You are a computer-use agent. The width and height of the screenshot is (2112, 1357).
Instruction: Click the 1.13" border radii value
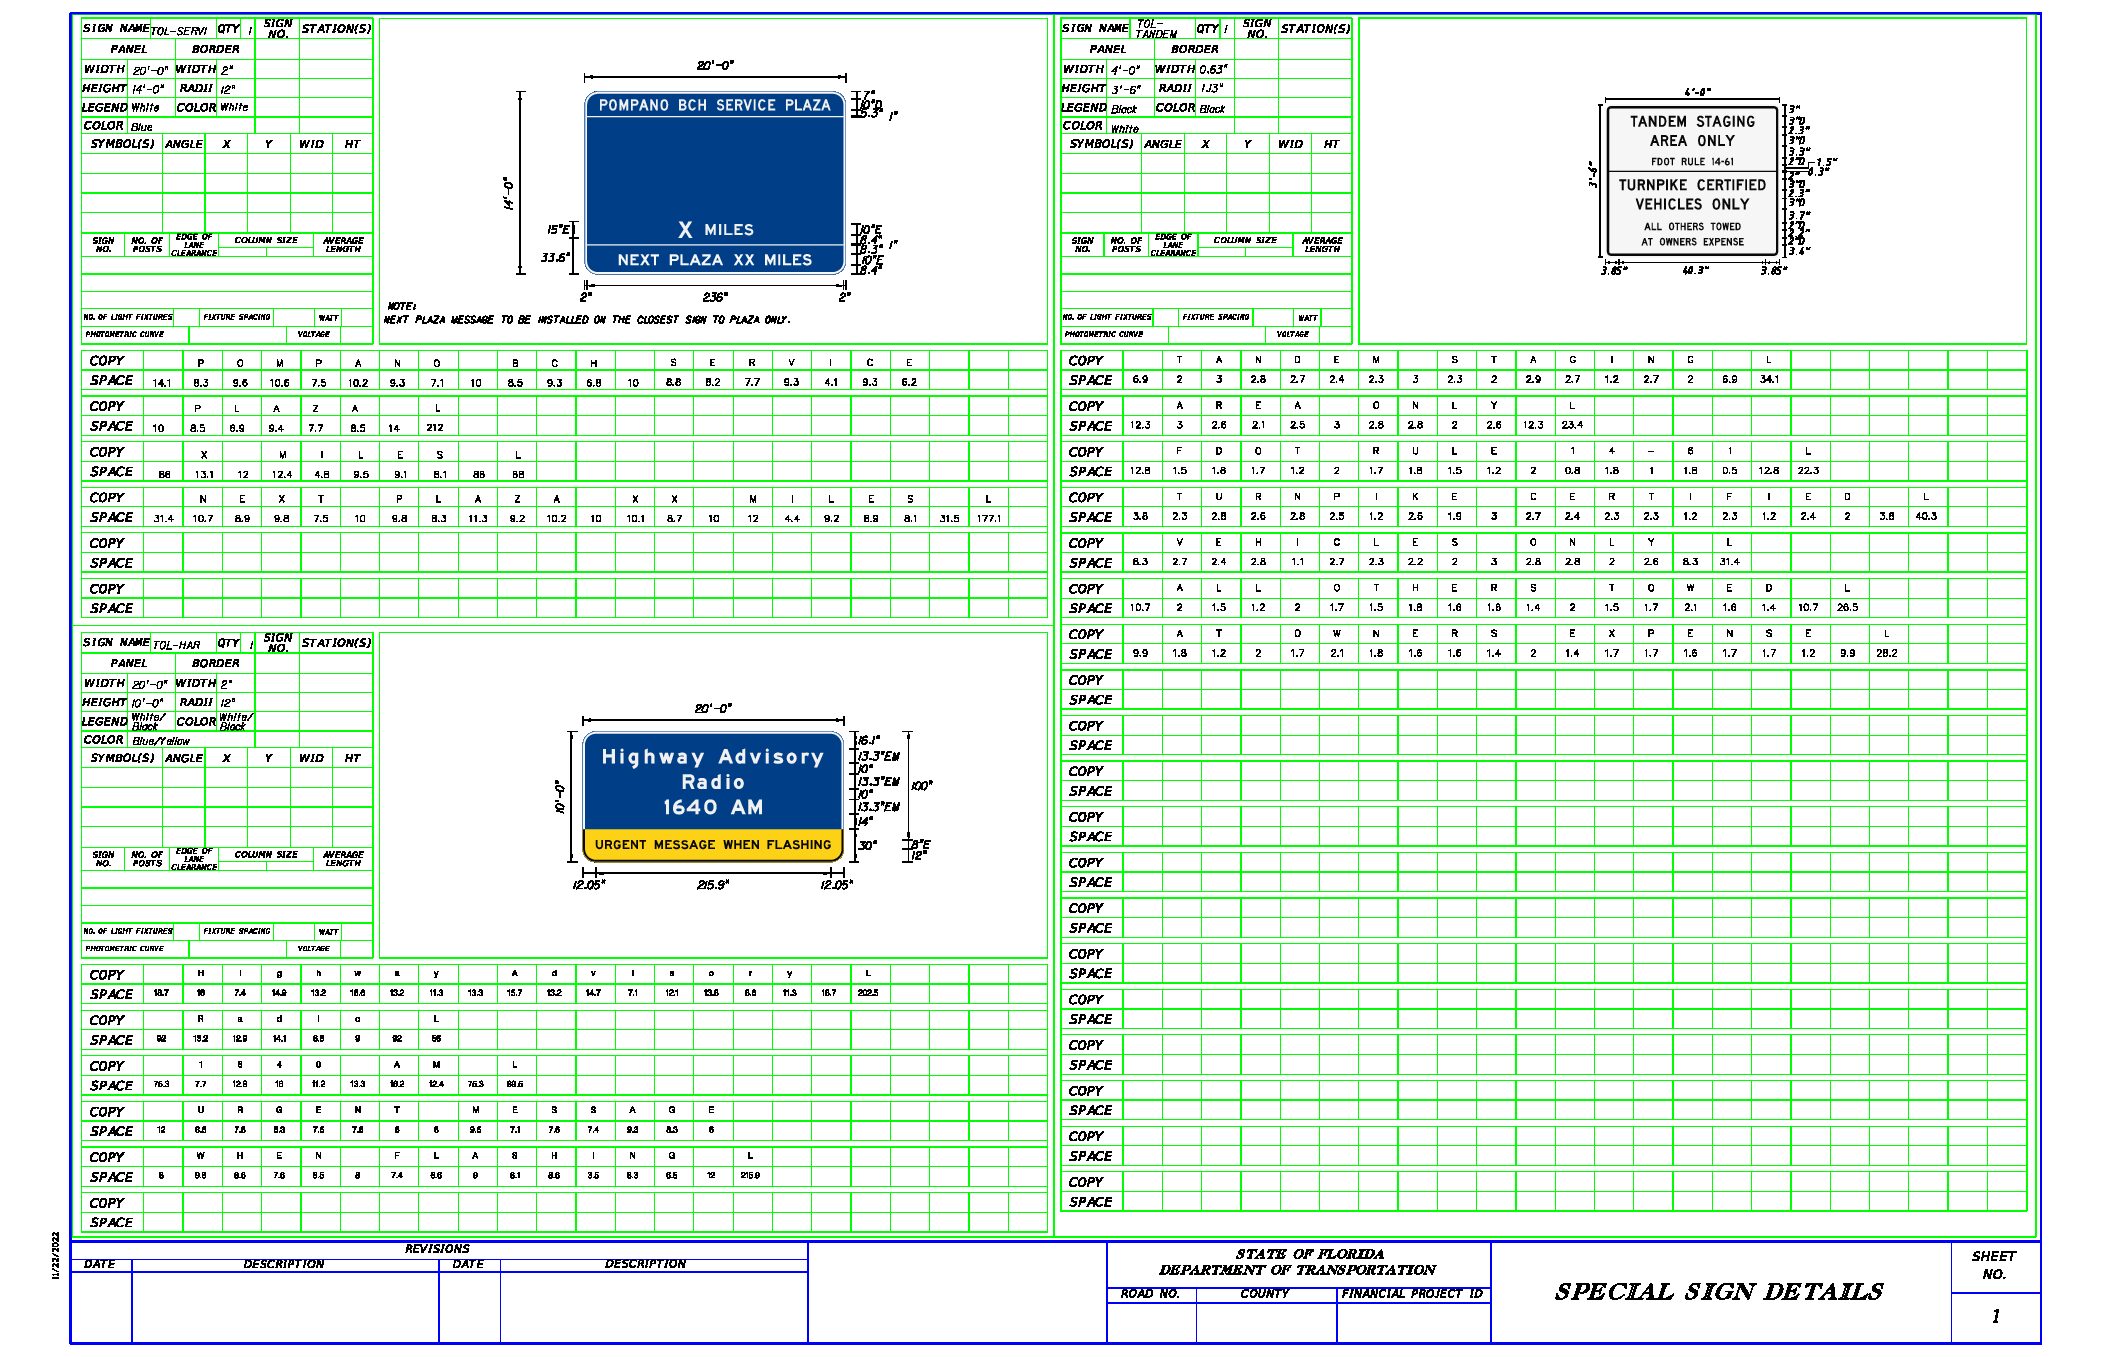point(1211,89)
